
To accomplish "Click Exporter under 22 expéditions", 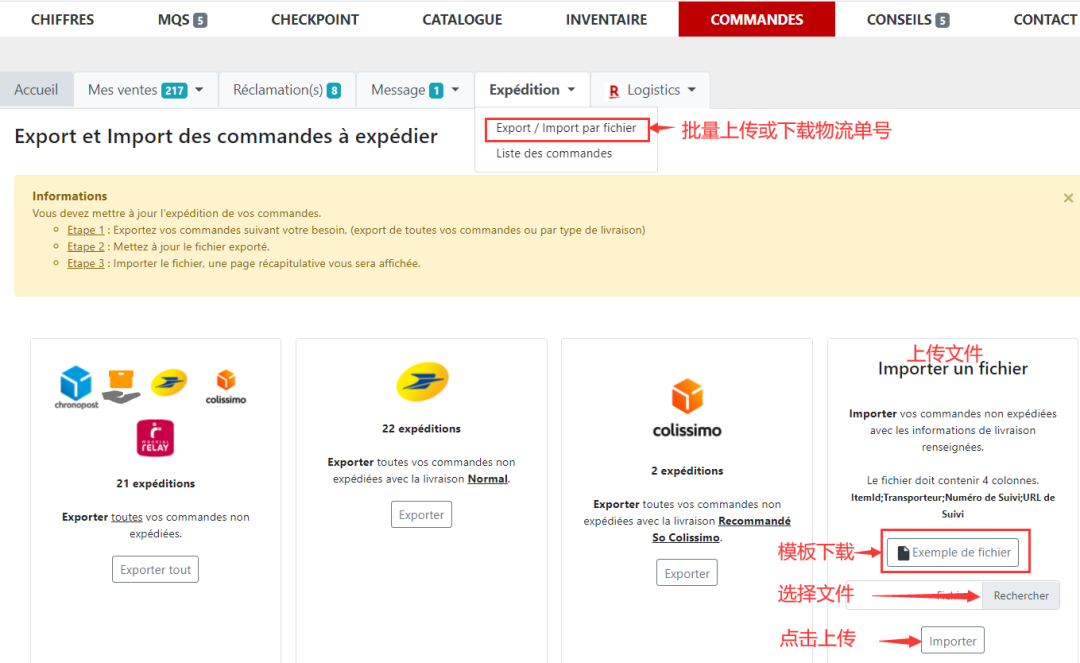I will (x=421, y=514).
